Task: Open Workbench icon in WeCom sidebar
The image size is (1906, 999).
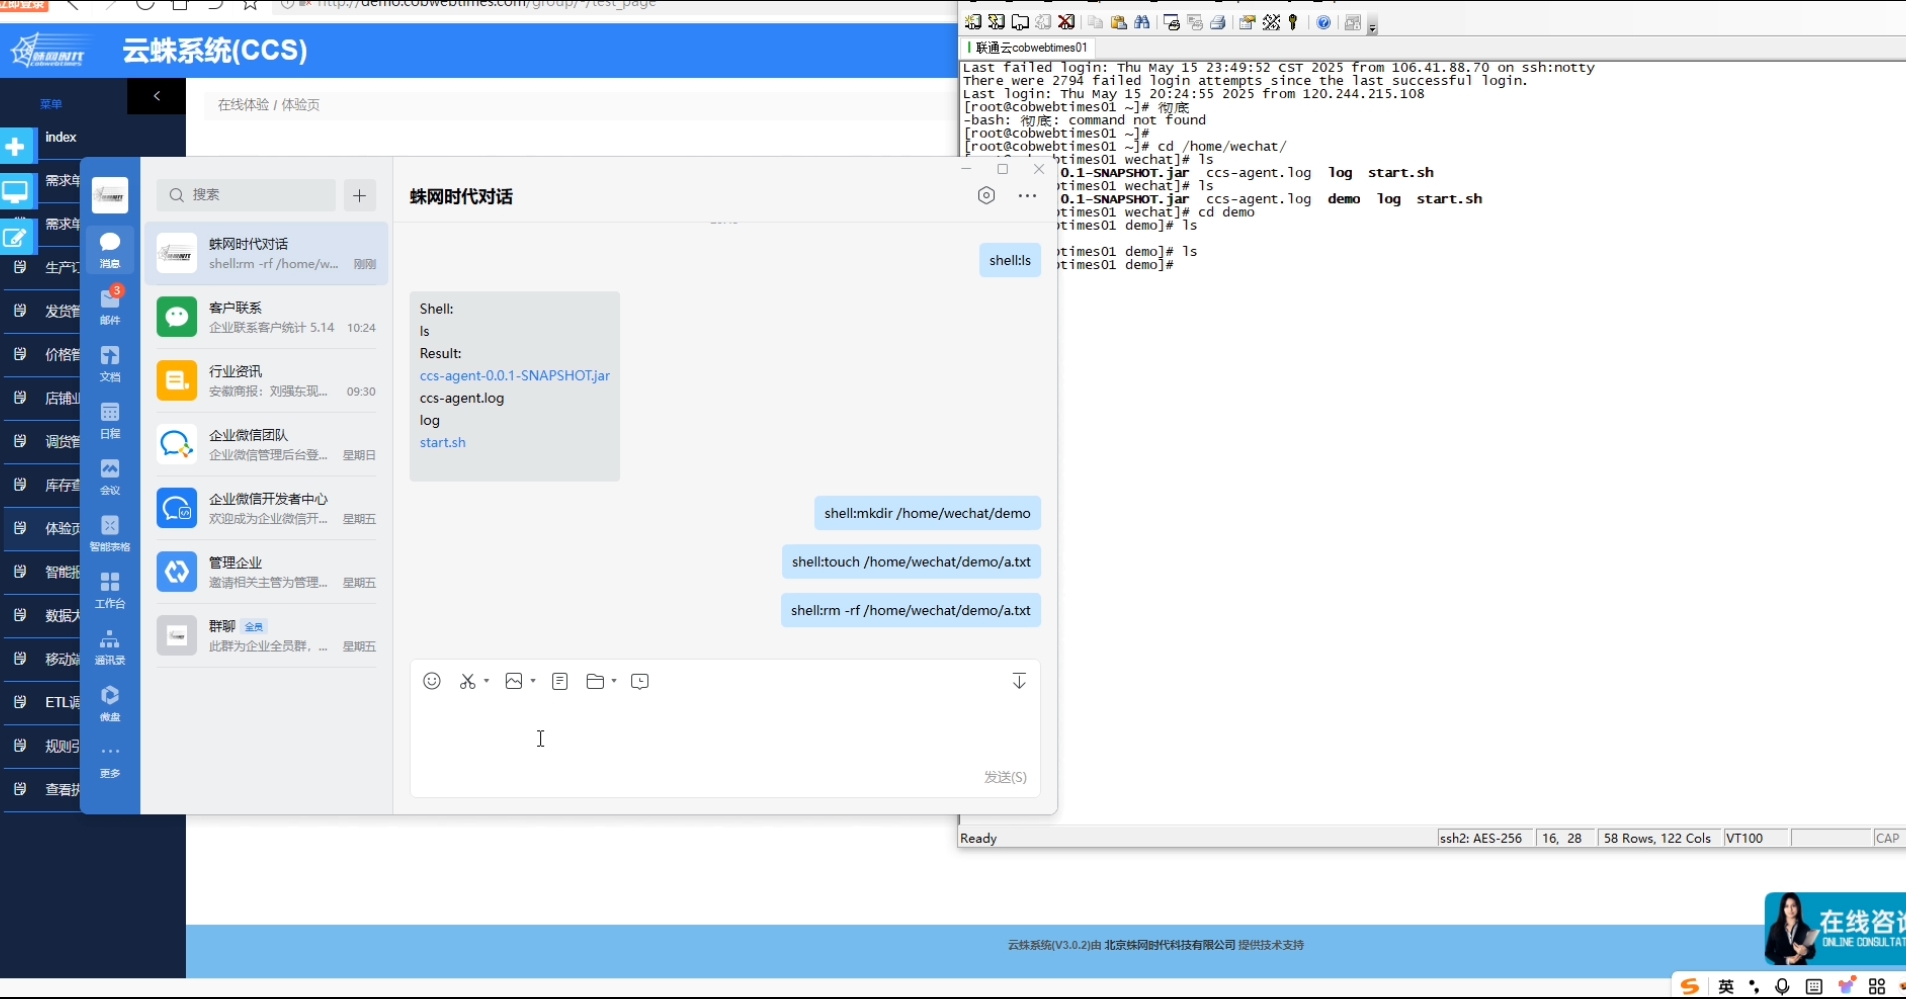Action: pos(110,589)
